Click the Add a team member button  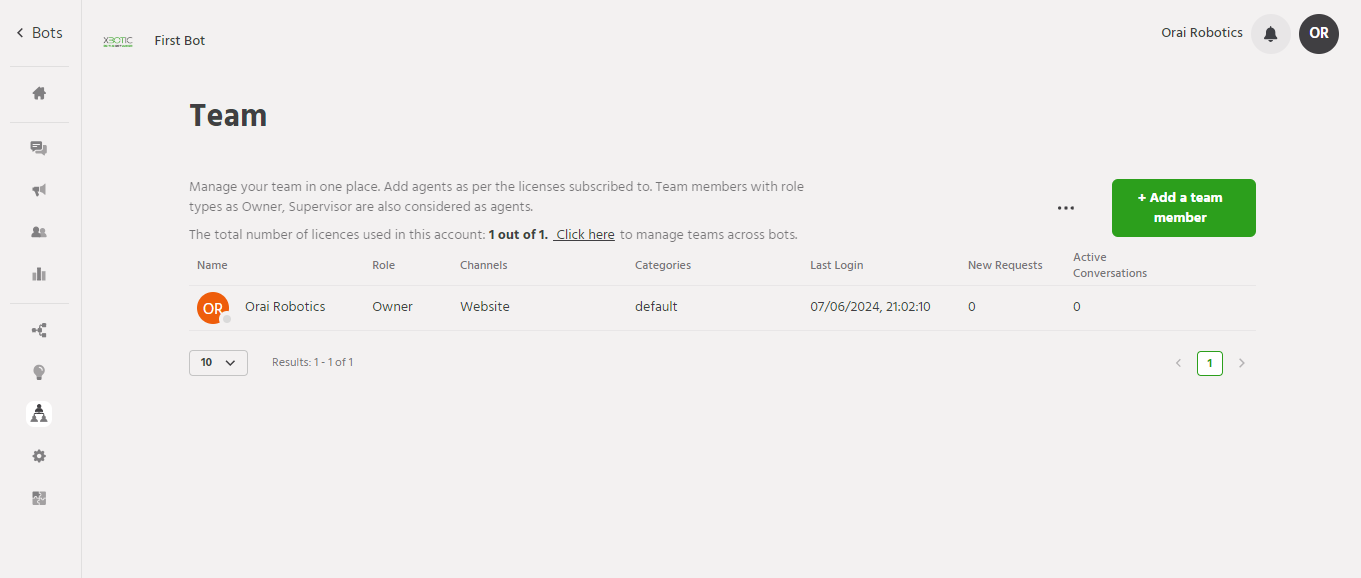click(x=1183, y=208)
